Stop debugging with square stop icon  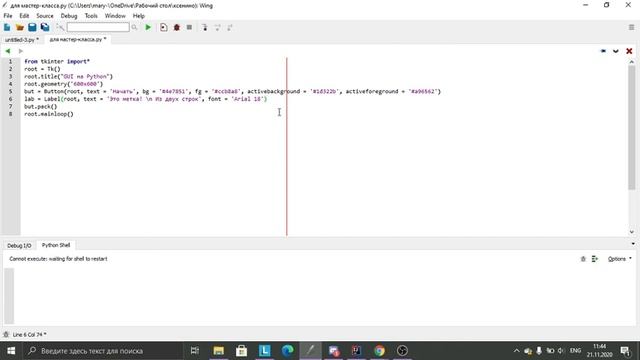click(x=189, y=27)
